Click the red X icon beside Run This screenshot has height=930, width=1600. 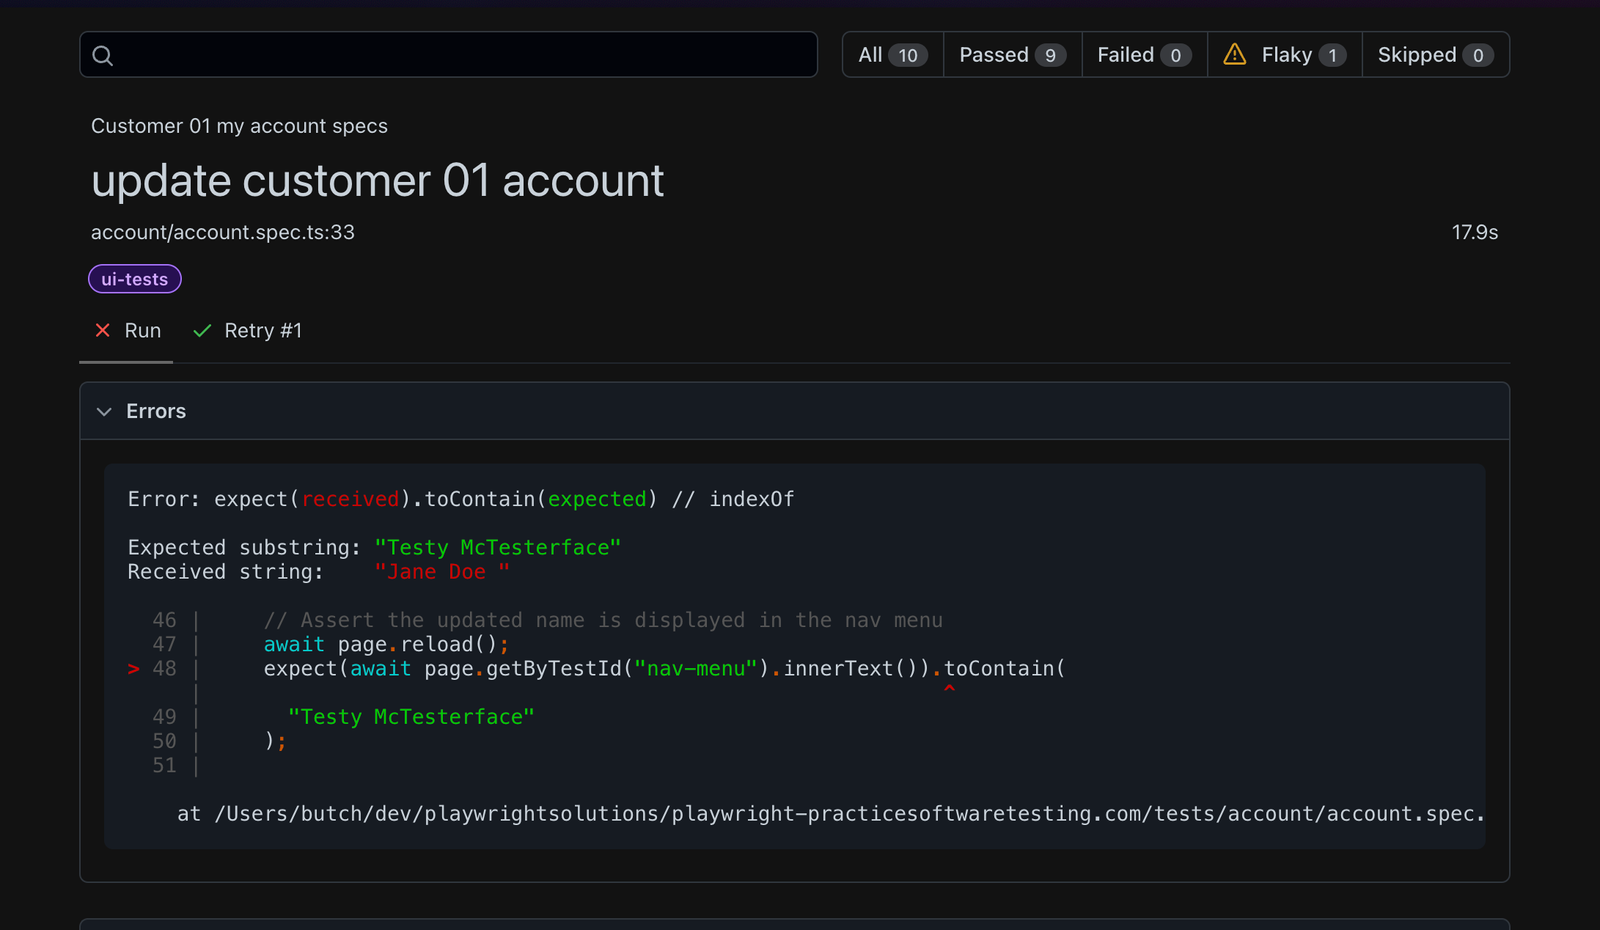(x=103, y=330)
